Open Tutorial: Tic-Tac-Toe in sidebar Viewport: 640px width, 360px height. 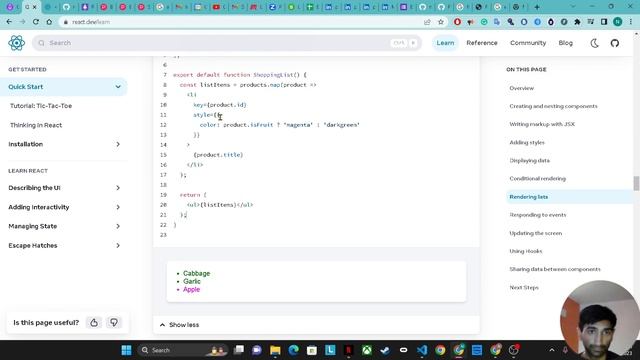tap(41, 106)
